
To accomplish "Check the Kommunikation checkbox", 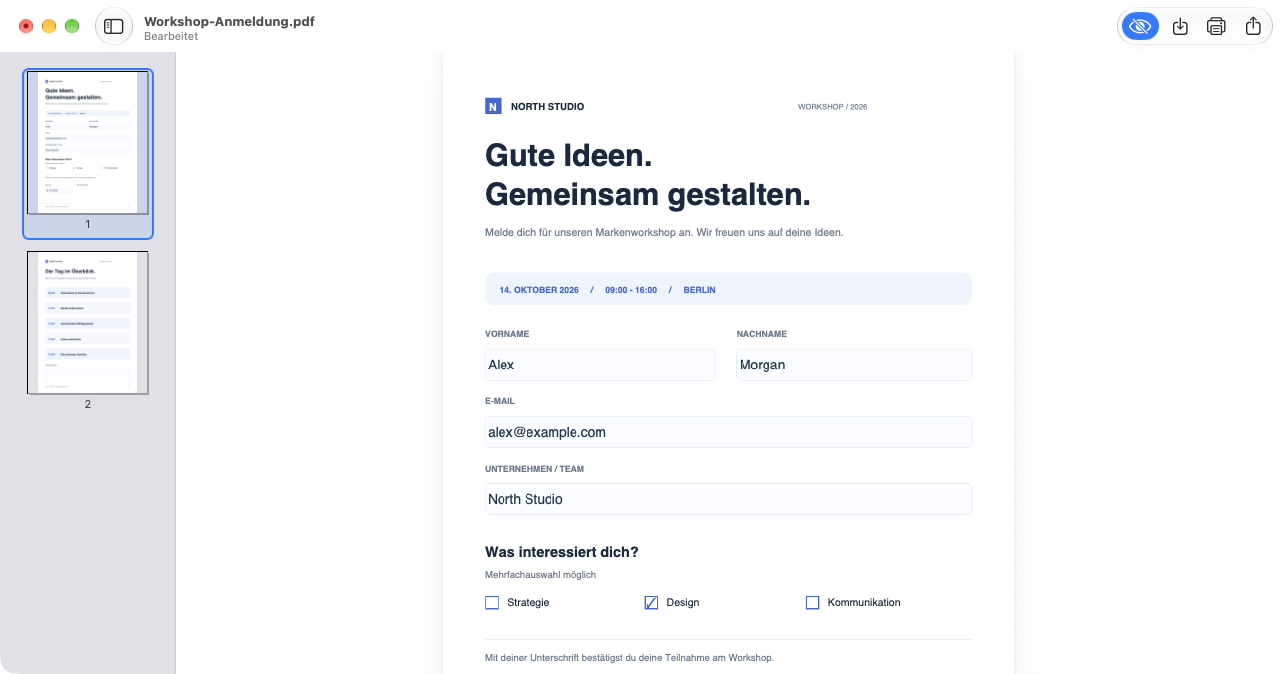I will 812,603.
